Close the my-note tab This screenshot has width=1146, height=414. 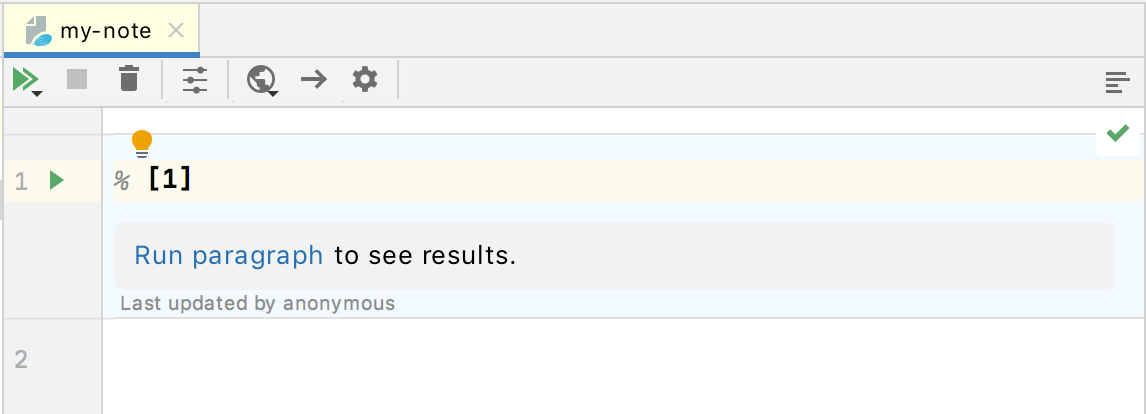click(176, 31)
